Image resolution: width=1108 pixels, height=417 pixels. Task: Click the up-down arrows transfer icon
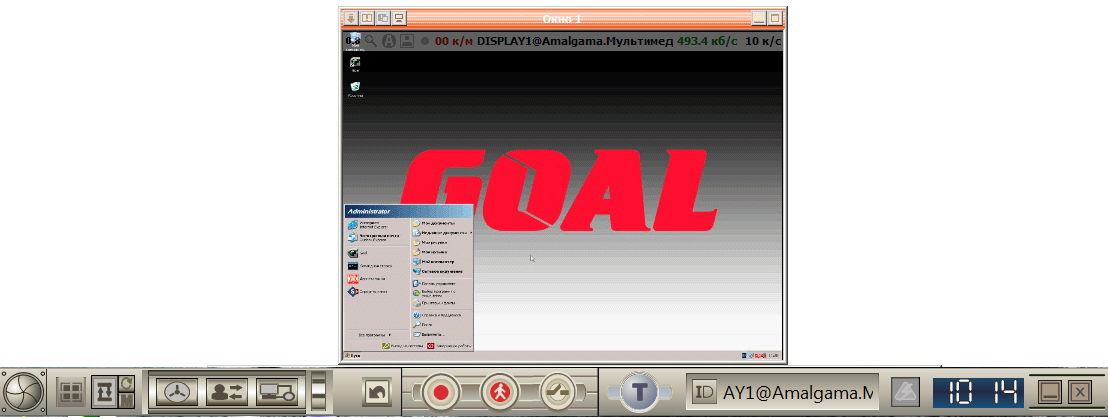point(103,393)
